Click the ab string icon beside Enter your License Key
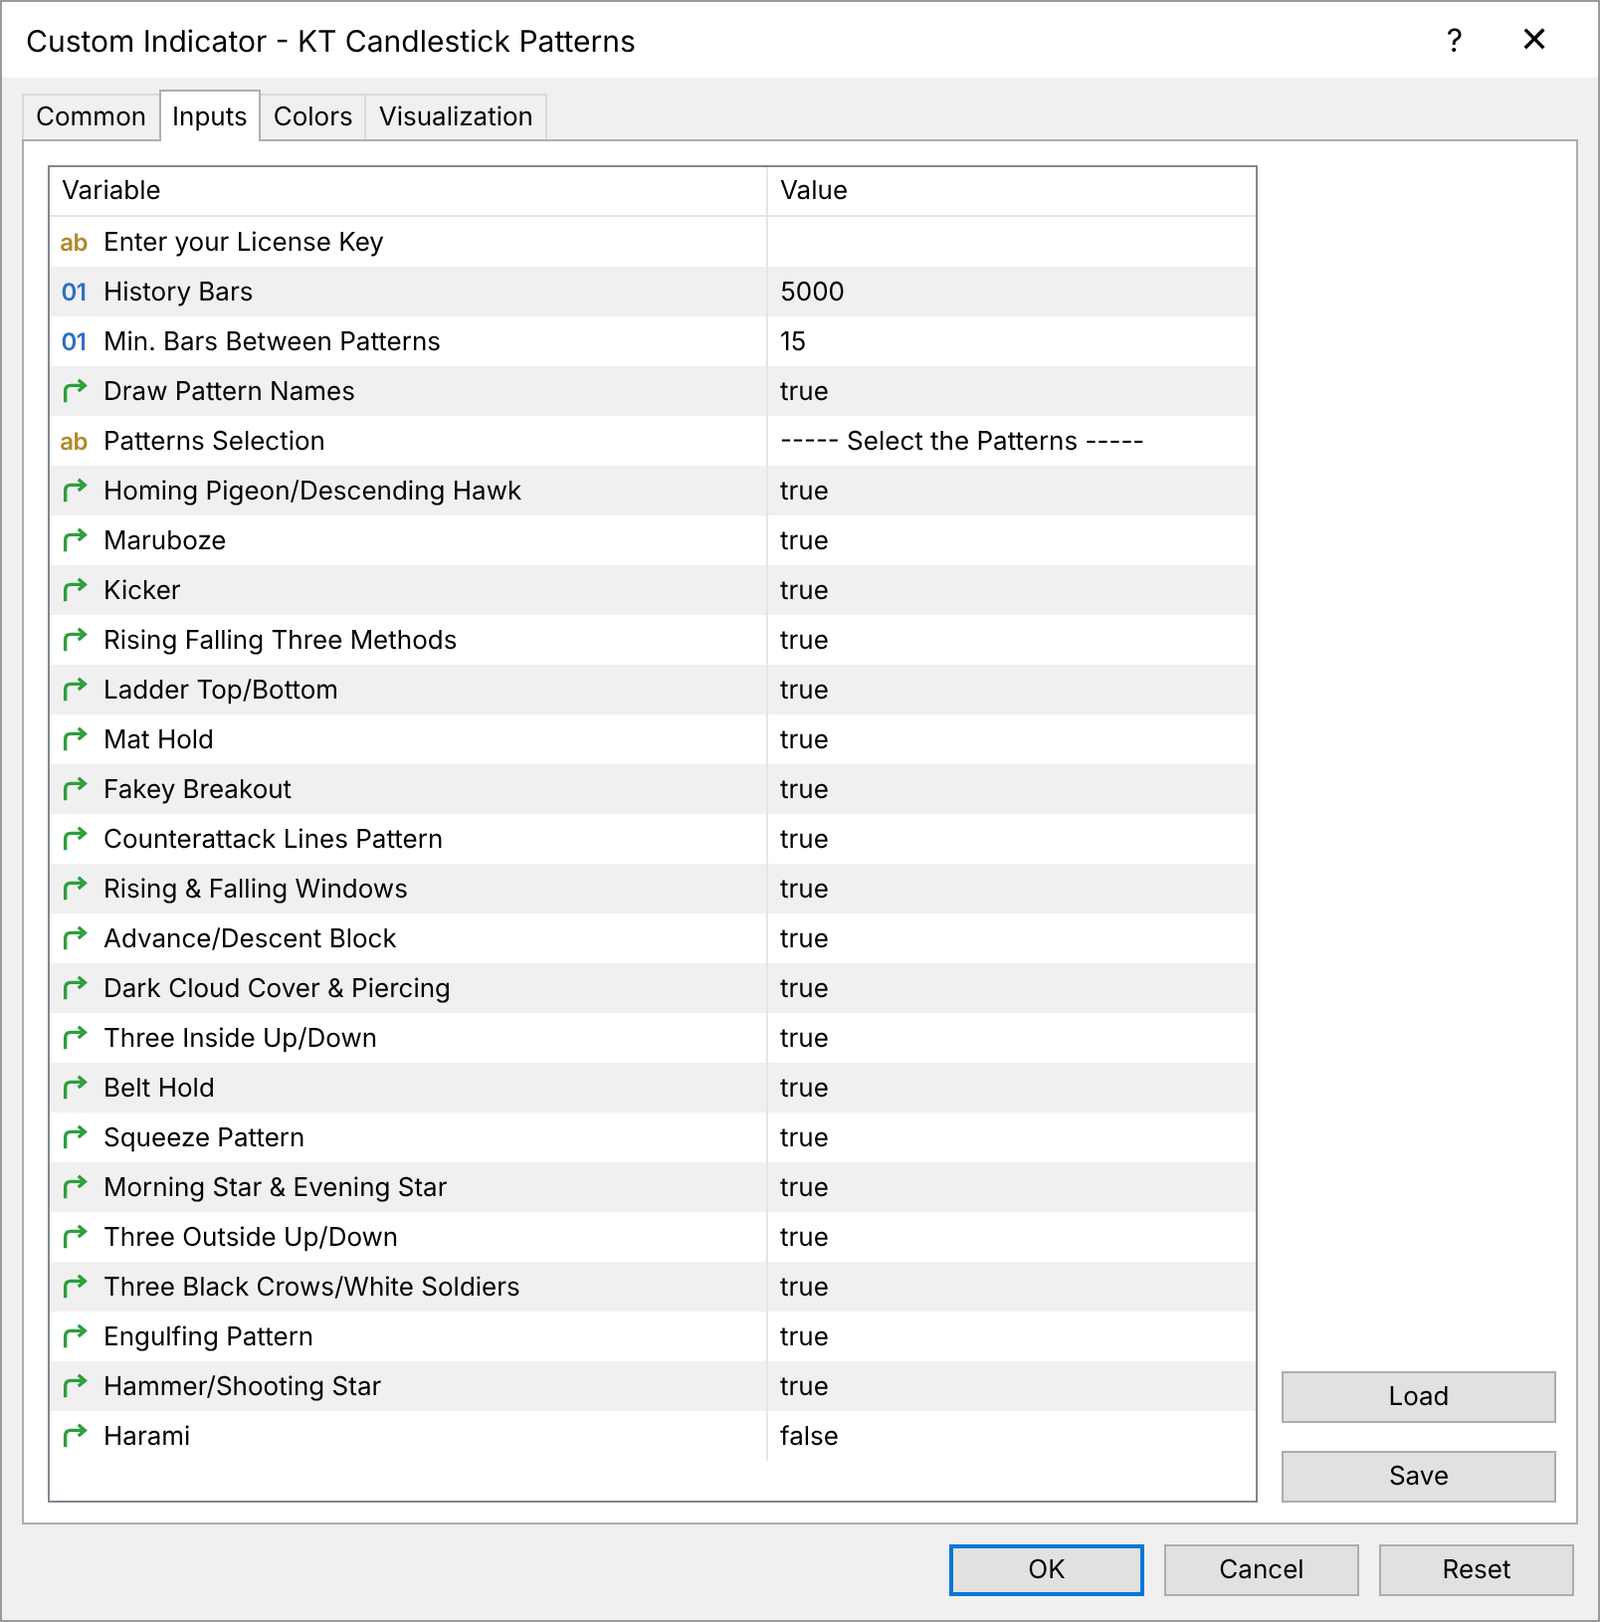The width and height of the screenshot is (1600, 1622). tap(74, 243)
